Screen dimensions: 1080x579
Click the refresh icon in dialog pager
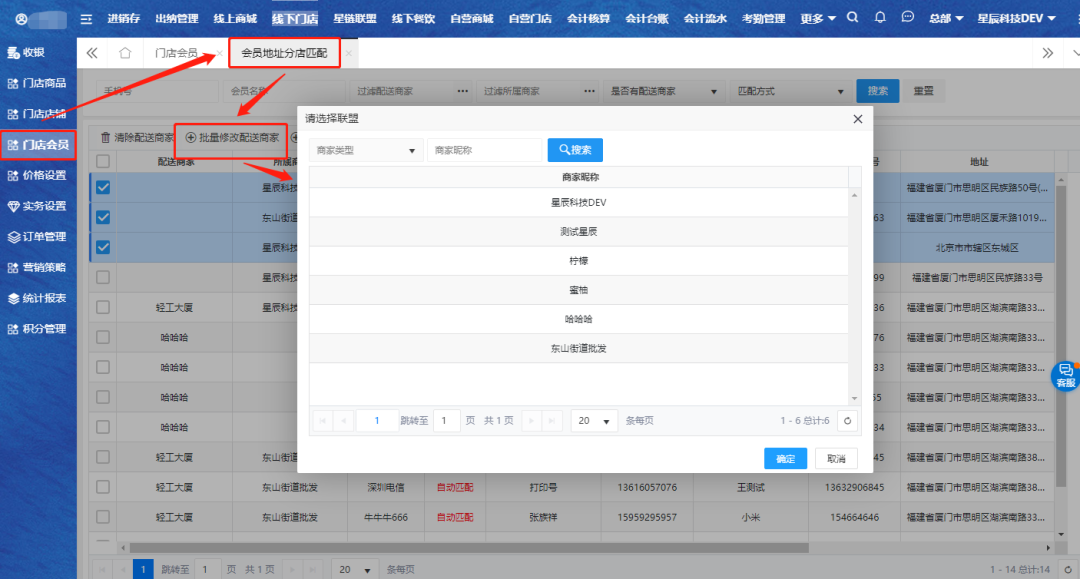[x=848, y=421]
